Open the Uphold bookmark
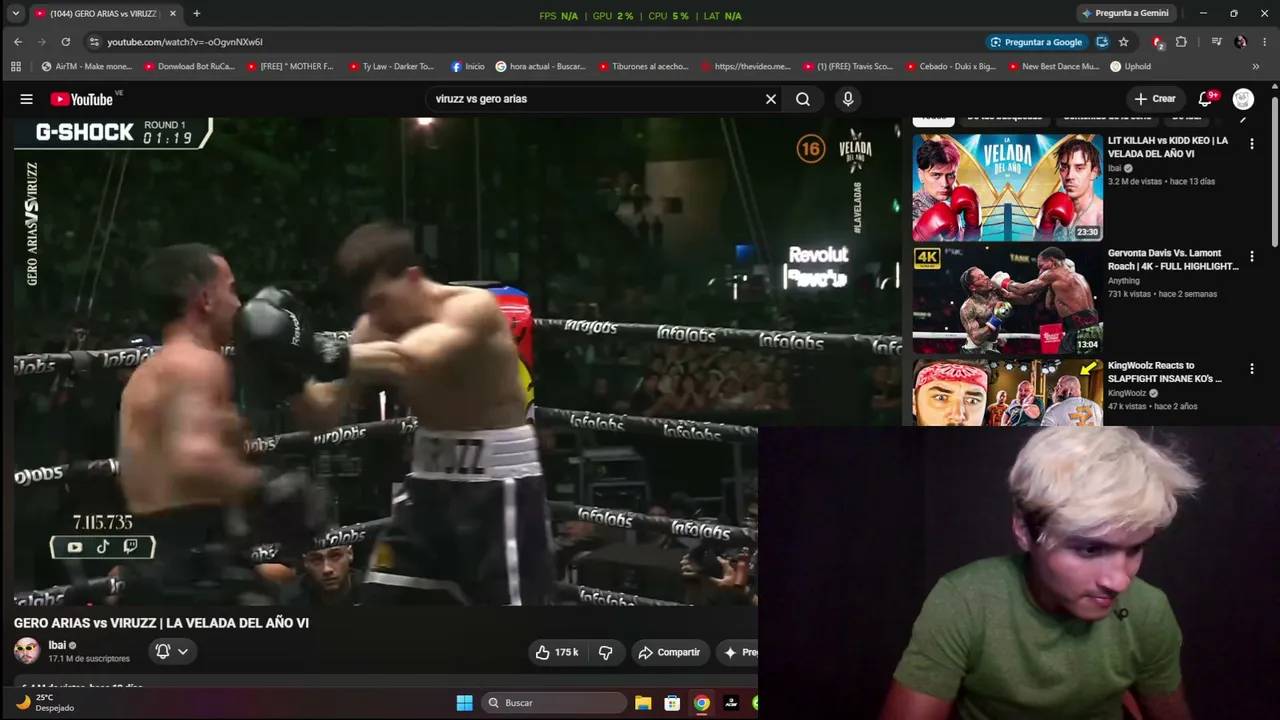Image resolution: width=1280 pixels, height=720 pixels. pyautogui.click(x=1131, y=67)
